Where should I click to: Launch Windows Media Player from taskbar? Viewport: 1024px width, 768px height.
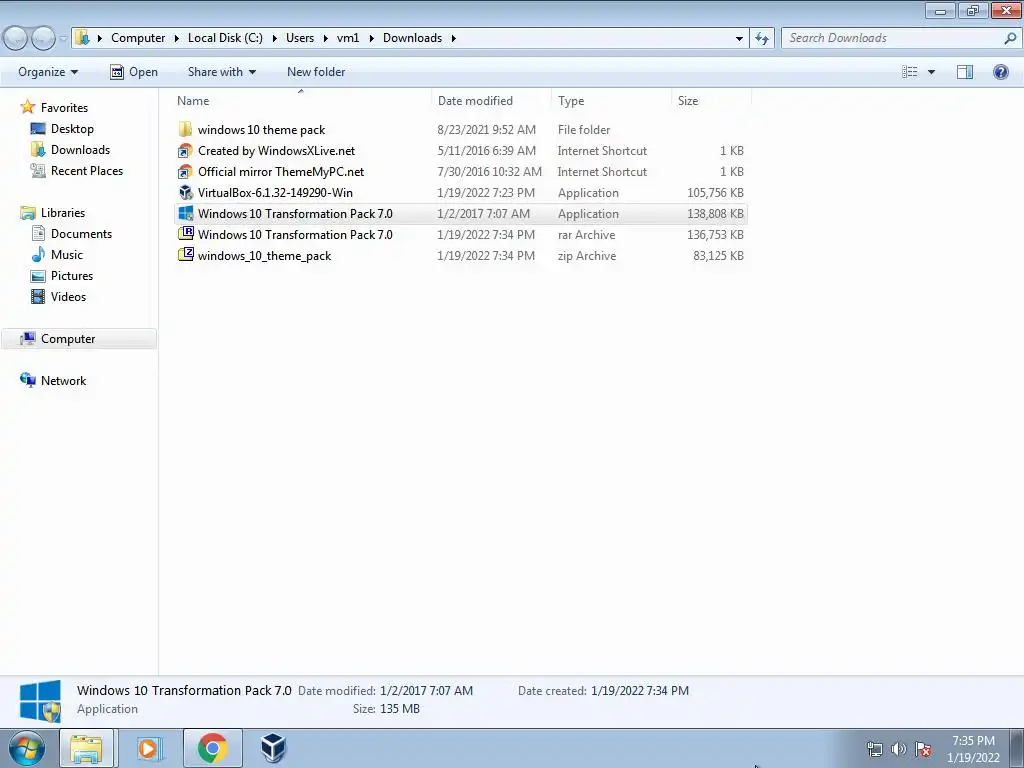point(148,748)
